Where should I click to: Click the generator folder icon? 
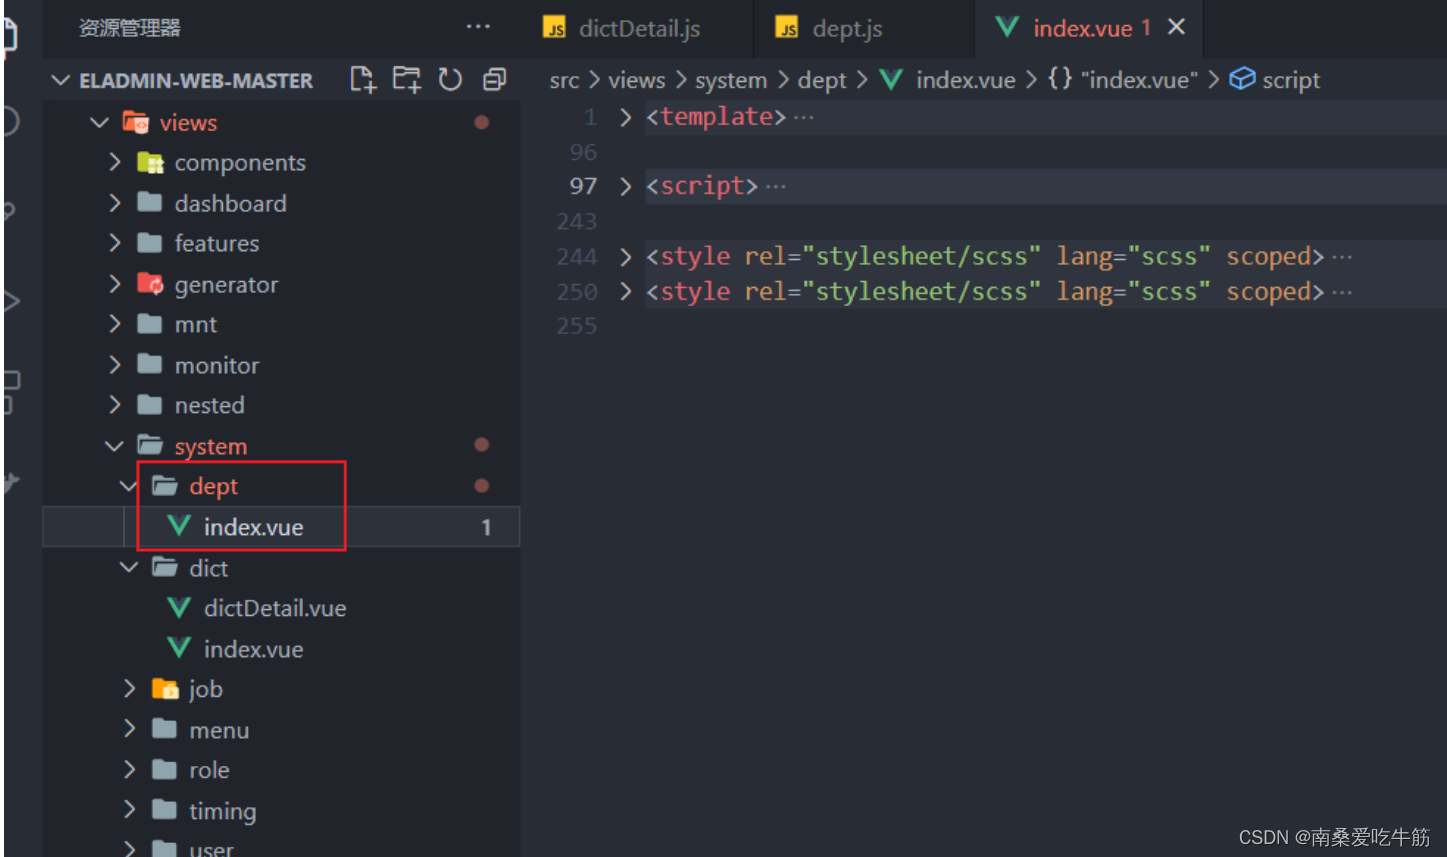(150, 284)
